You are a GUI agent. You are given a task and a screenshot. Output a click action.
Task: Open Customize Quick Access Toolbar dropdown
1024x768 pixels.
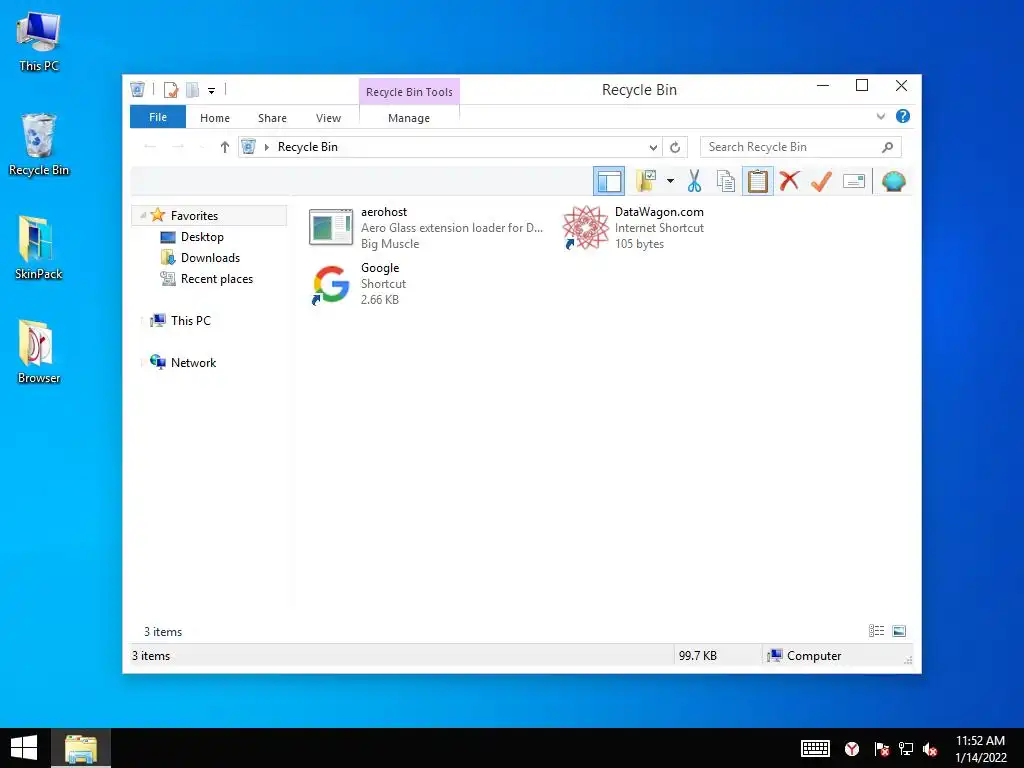(212, 91)
